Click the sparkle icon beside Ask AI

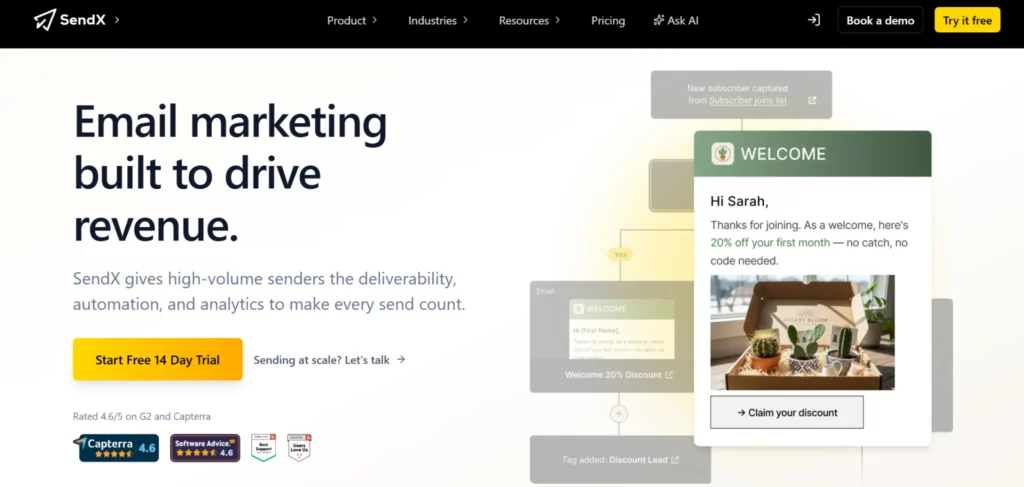tap(658, 20)
